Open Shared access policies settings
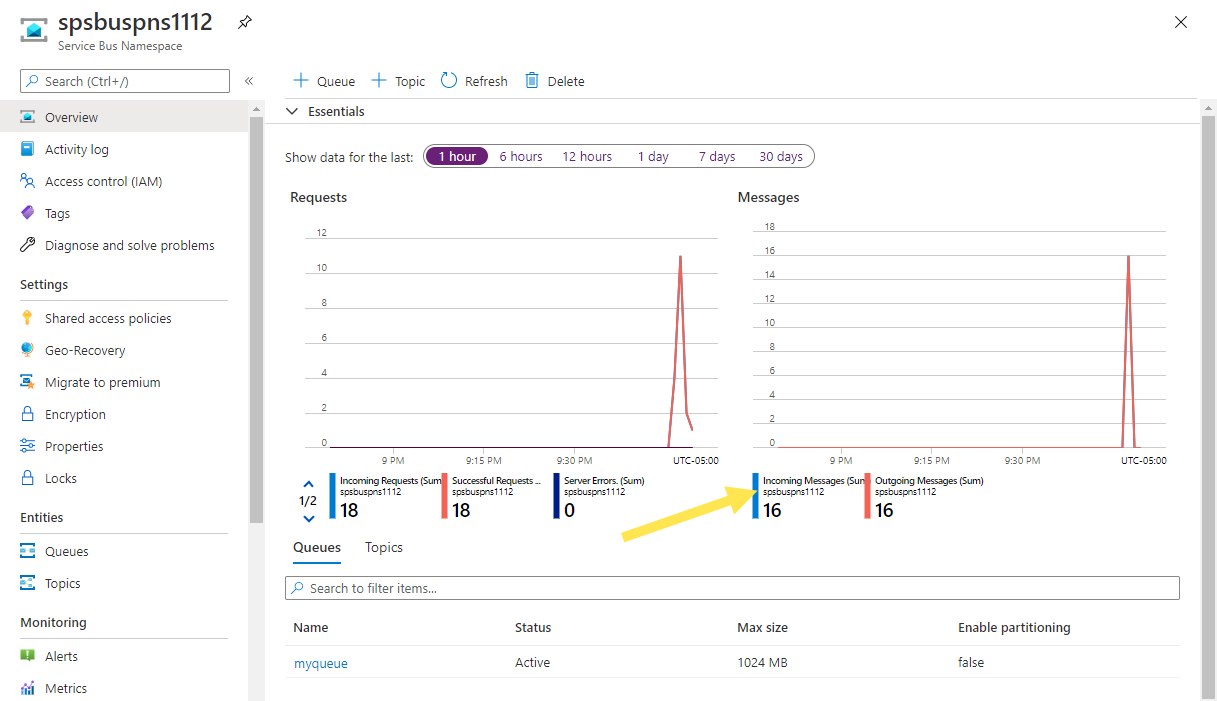Image resolution: width=1217 pixels, height=701 pixels. (108, 318)
